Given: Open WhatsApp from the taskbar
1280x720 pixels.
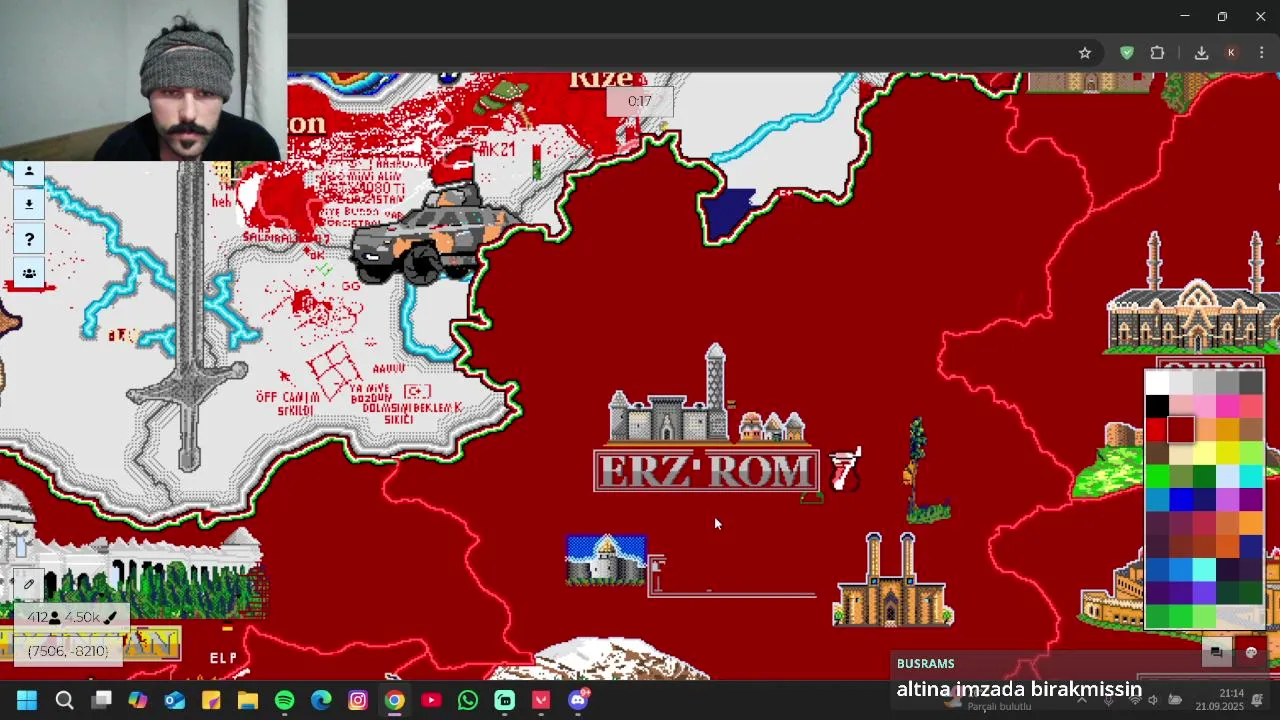Looking at the screenshot, I should coord(468,700).
